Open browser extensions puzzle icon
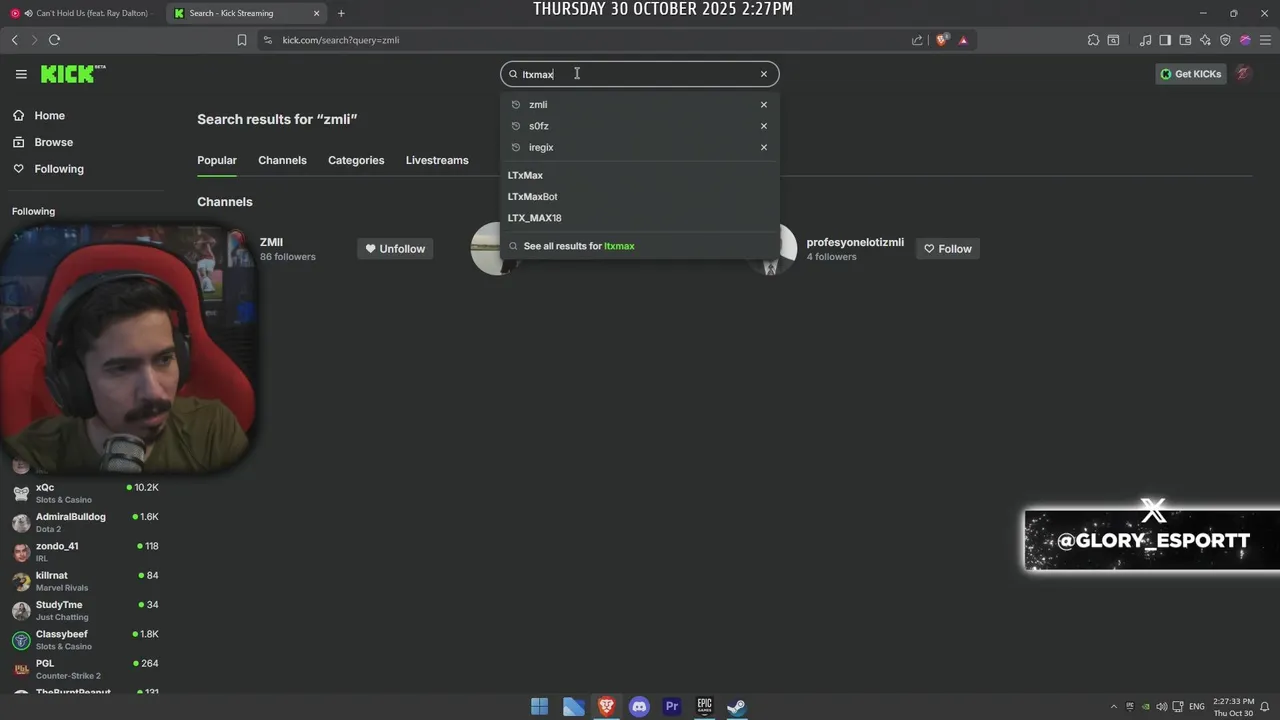Screen dimensions: 1280x720 (x=1093, y=40)
